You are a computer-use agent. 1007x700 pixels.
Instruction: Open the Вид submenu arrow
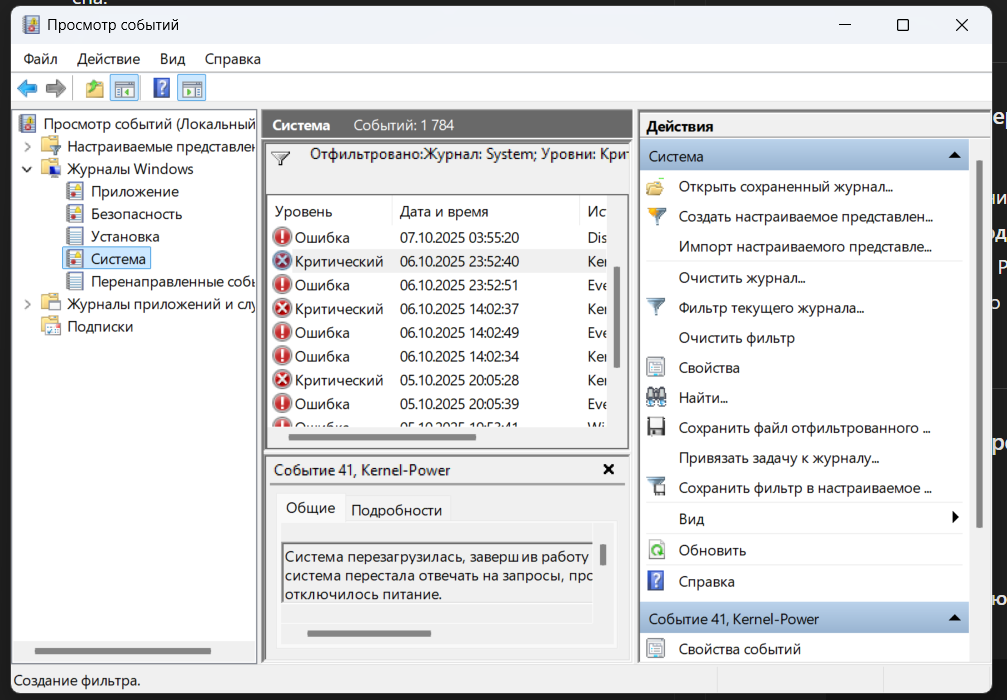click(955, 517)
